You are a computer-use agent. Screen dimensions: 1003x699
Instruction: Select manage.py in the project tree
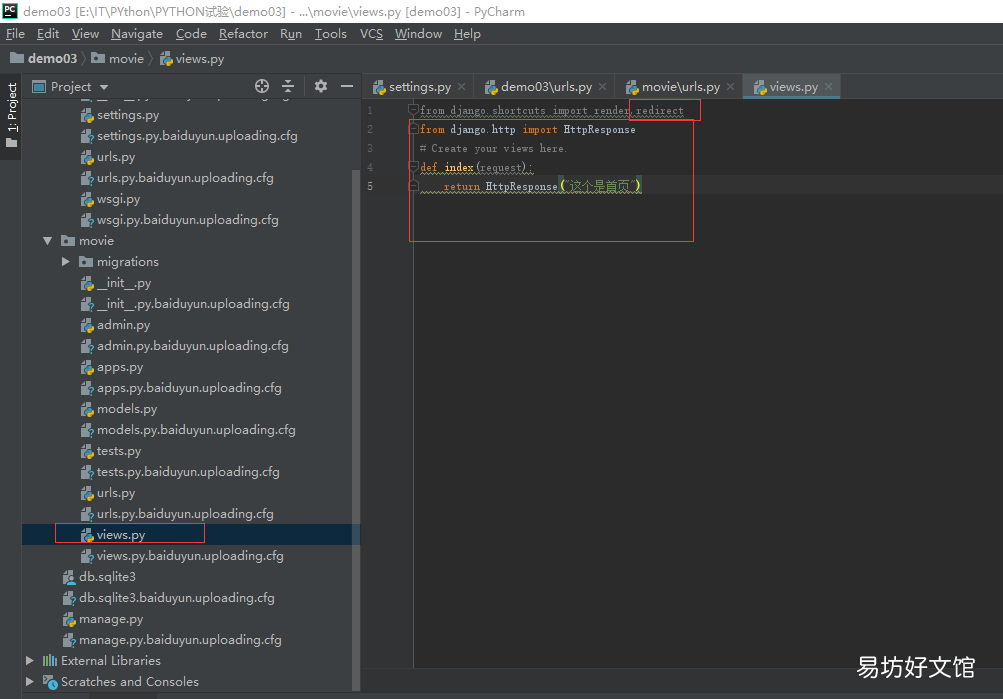(x=103, y=619)
